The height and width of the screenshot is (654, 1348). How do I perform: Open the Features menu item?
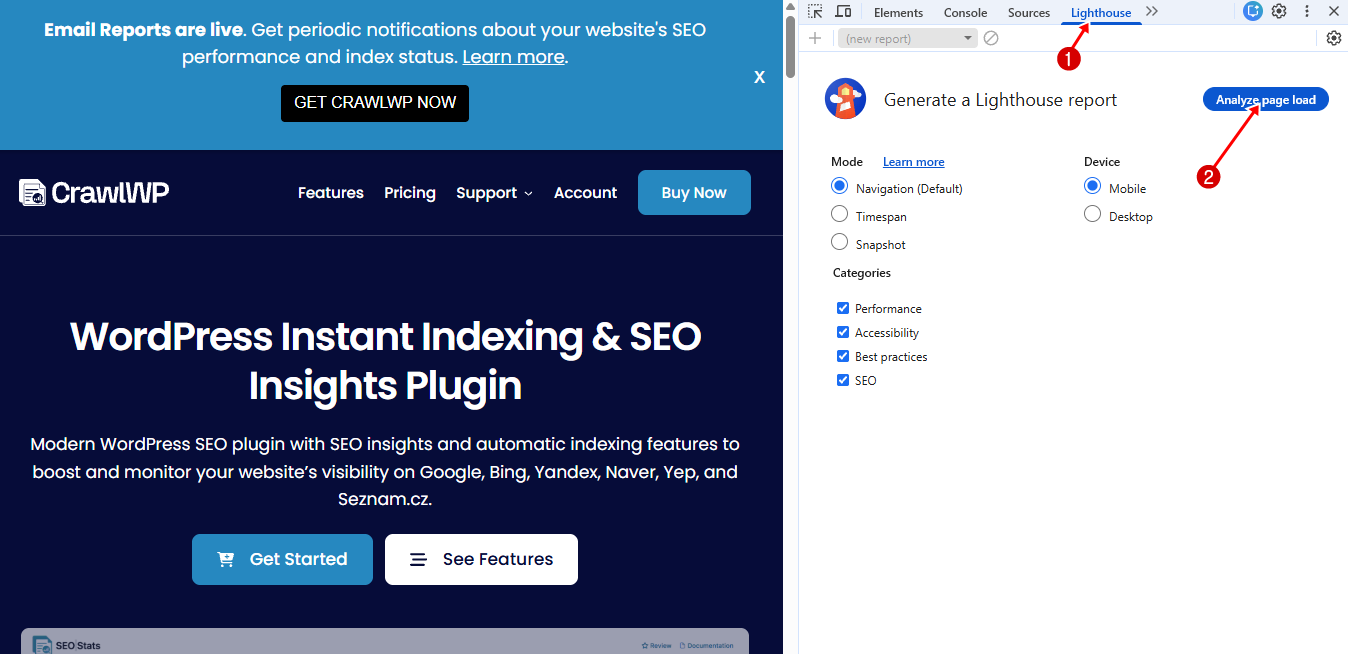click(331, 193)
